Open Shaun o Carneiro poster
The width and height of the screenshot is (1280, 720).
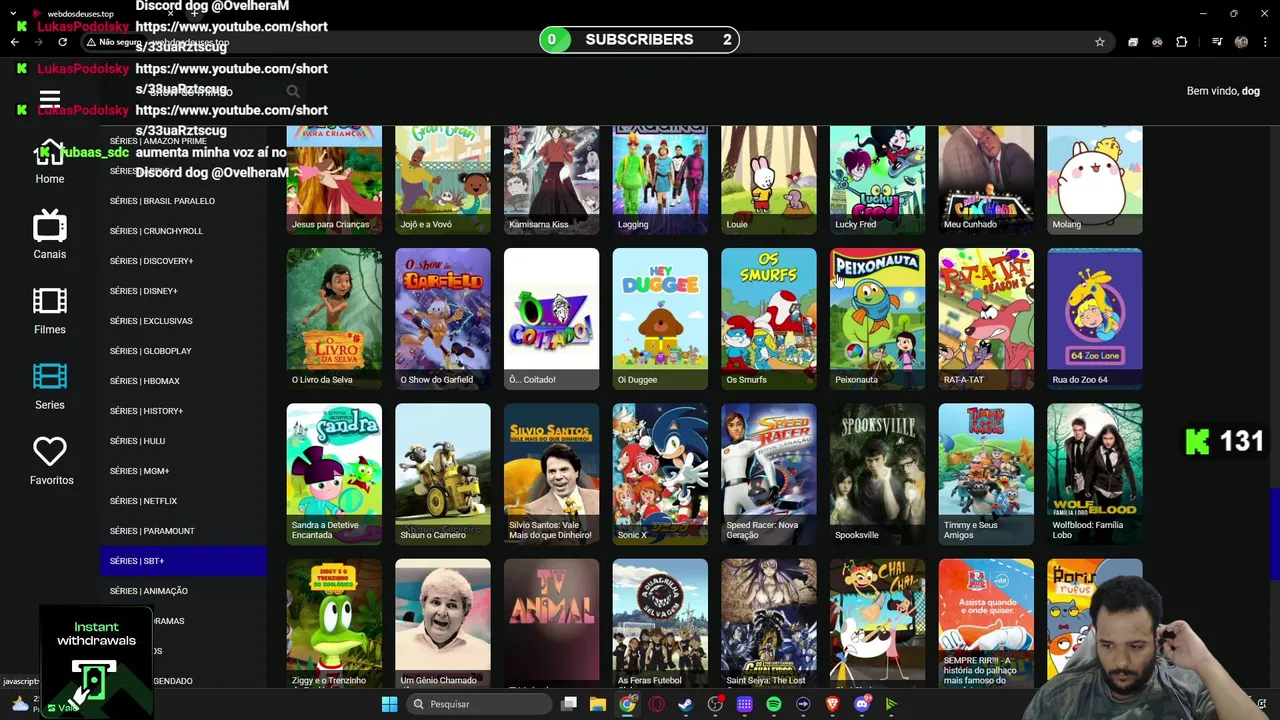point(443,474)
